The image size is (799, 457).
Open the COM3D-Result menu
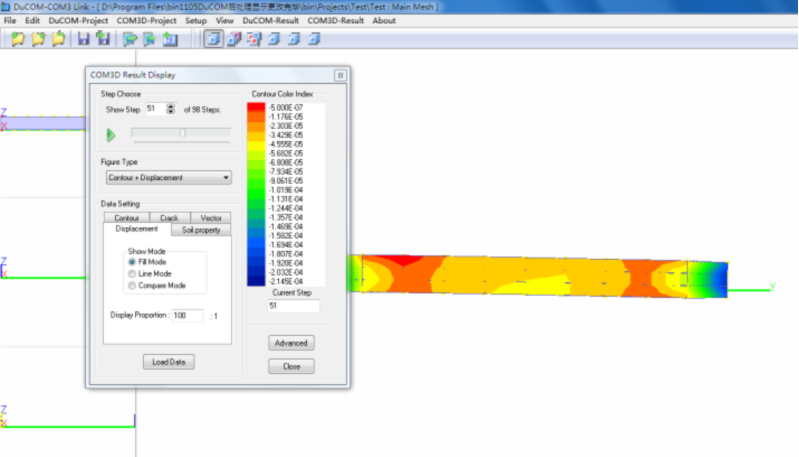(x=335, y=20)
